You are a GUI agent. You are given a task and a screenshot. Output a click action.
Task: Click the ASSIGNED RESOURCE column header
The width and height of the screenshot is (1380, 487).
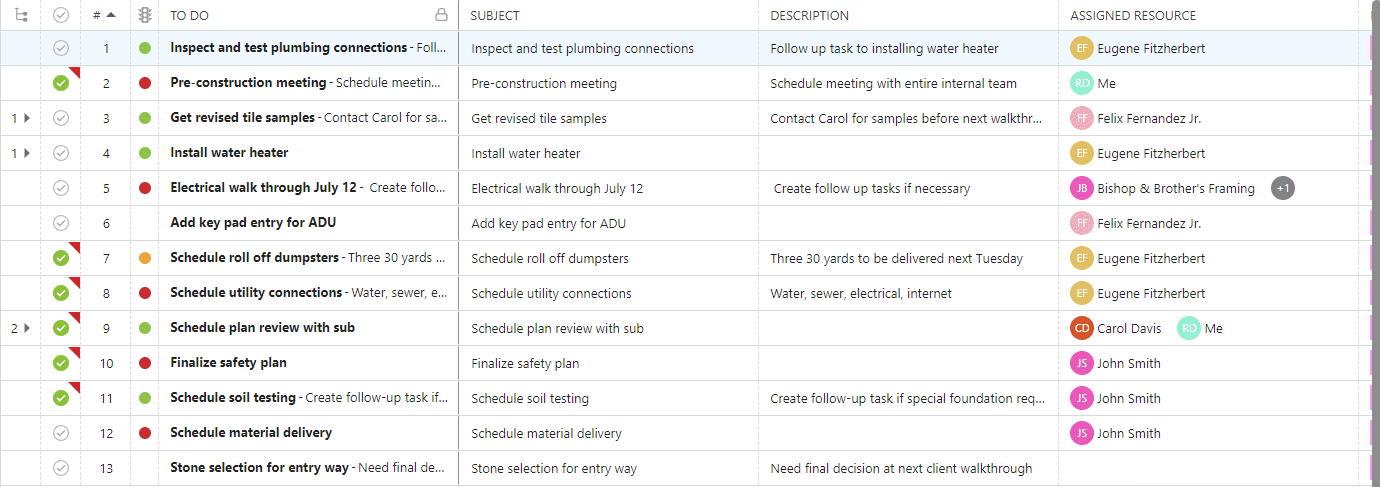[1132, 15]
